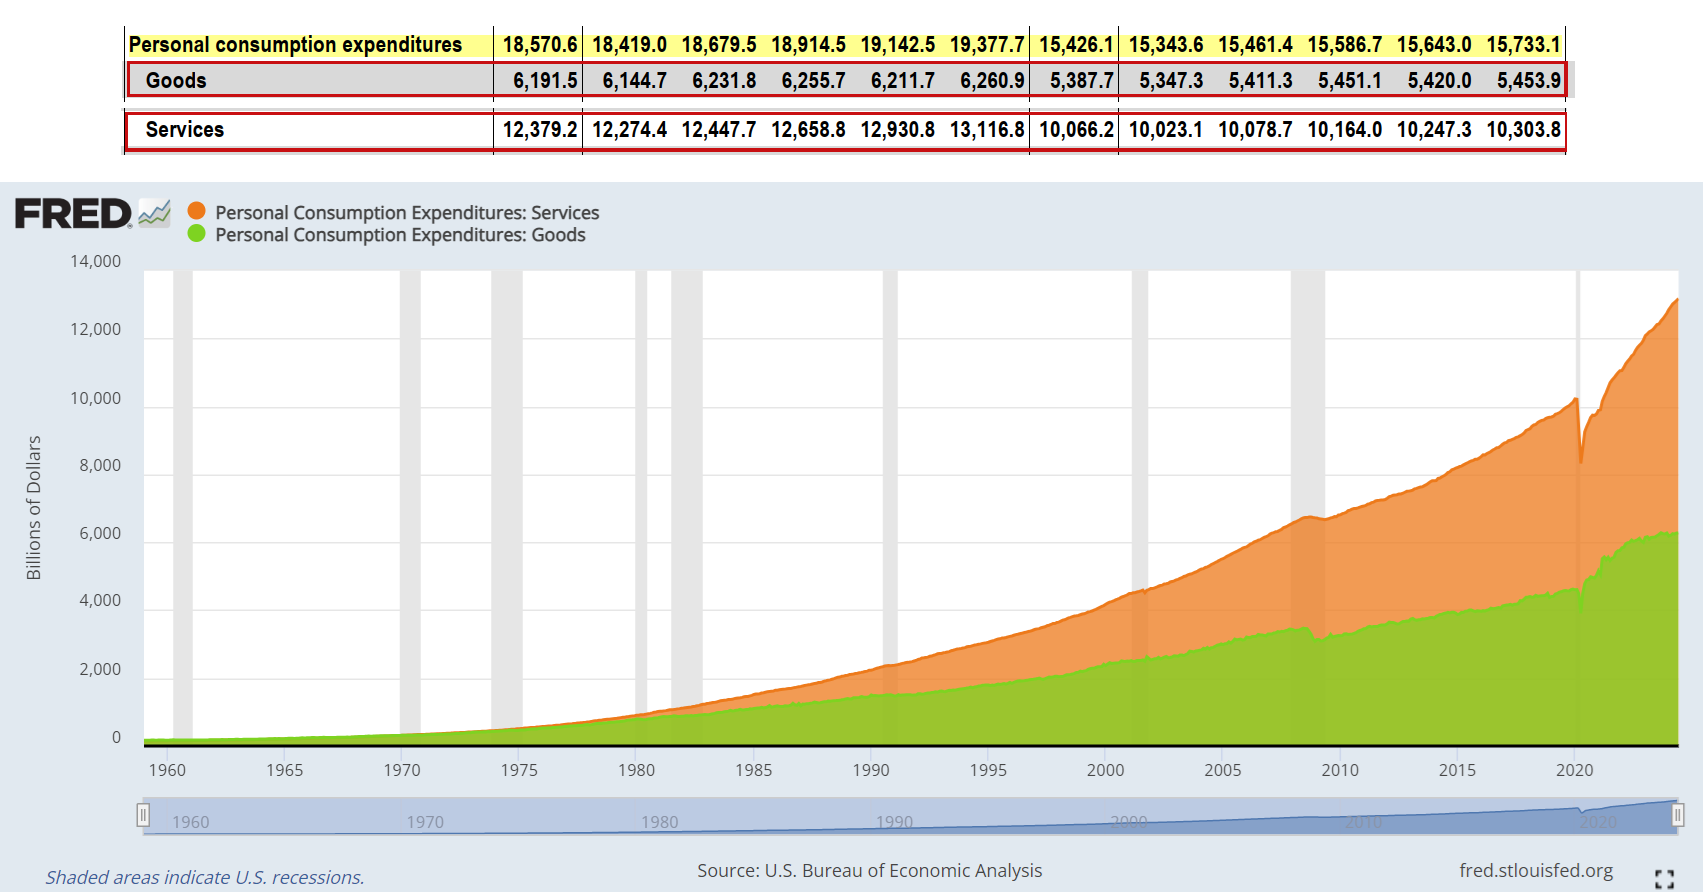Click the FRED logo
The height and width of the screenshot is (892, 1703).
click(73, 214)
